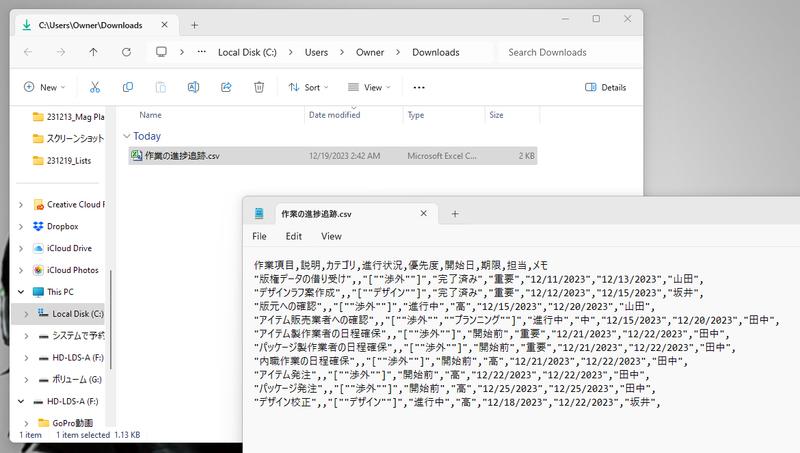Refresh the Downloads folder view
This screenshot has width=800, height=453.
pos(126,52)
